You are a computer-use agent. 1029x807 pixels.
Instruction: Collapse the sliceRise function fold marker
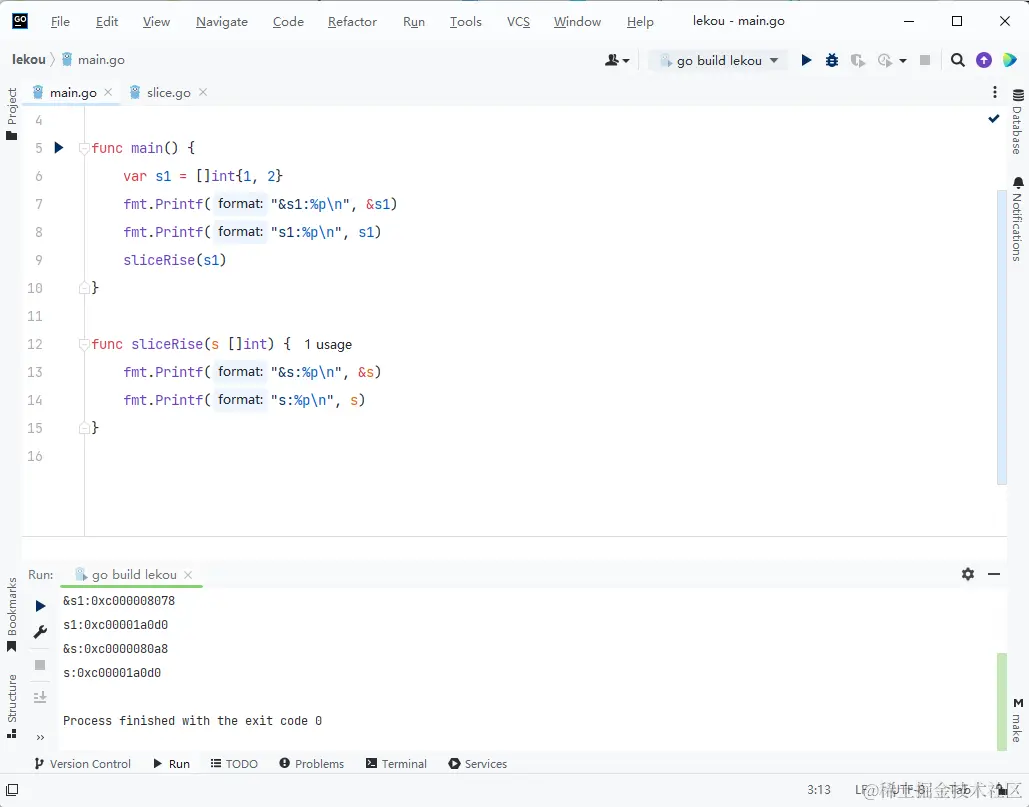click(83, 344)
